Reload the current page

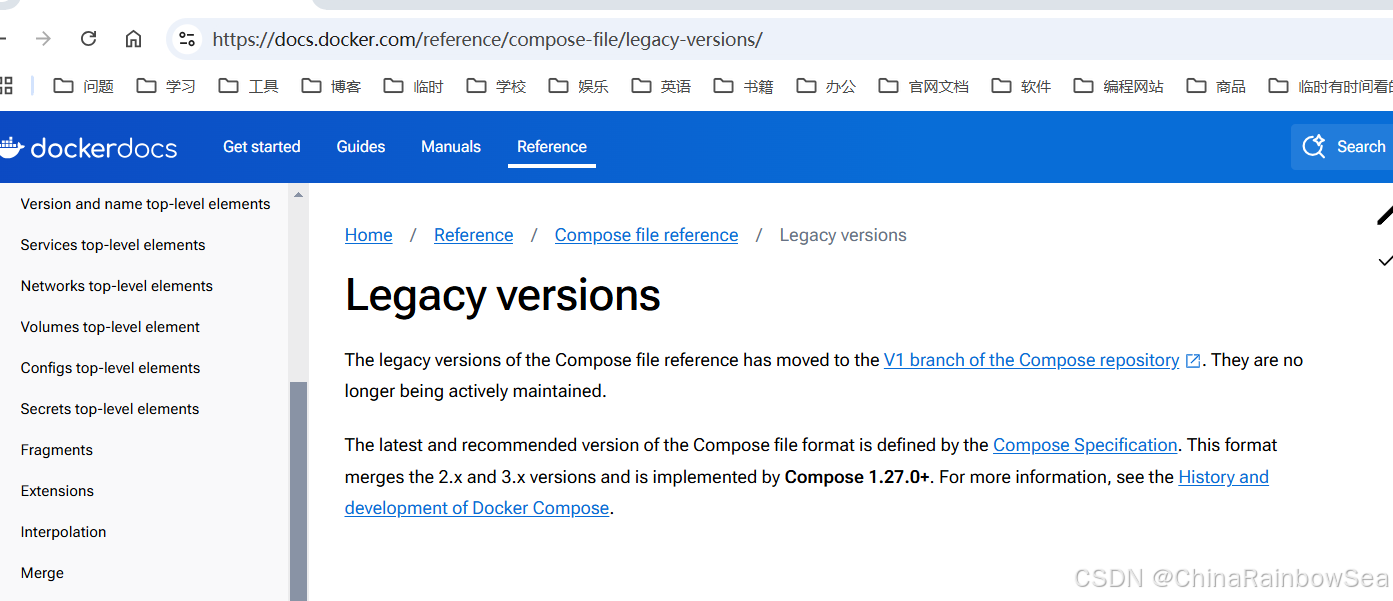click(88, 38)
